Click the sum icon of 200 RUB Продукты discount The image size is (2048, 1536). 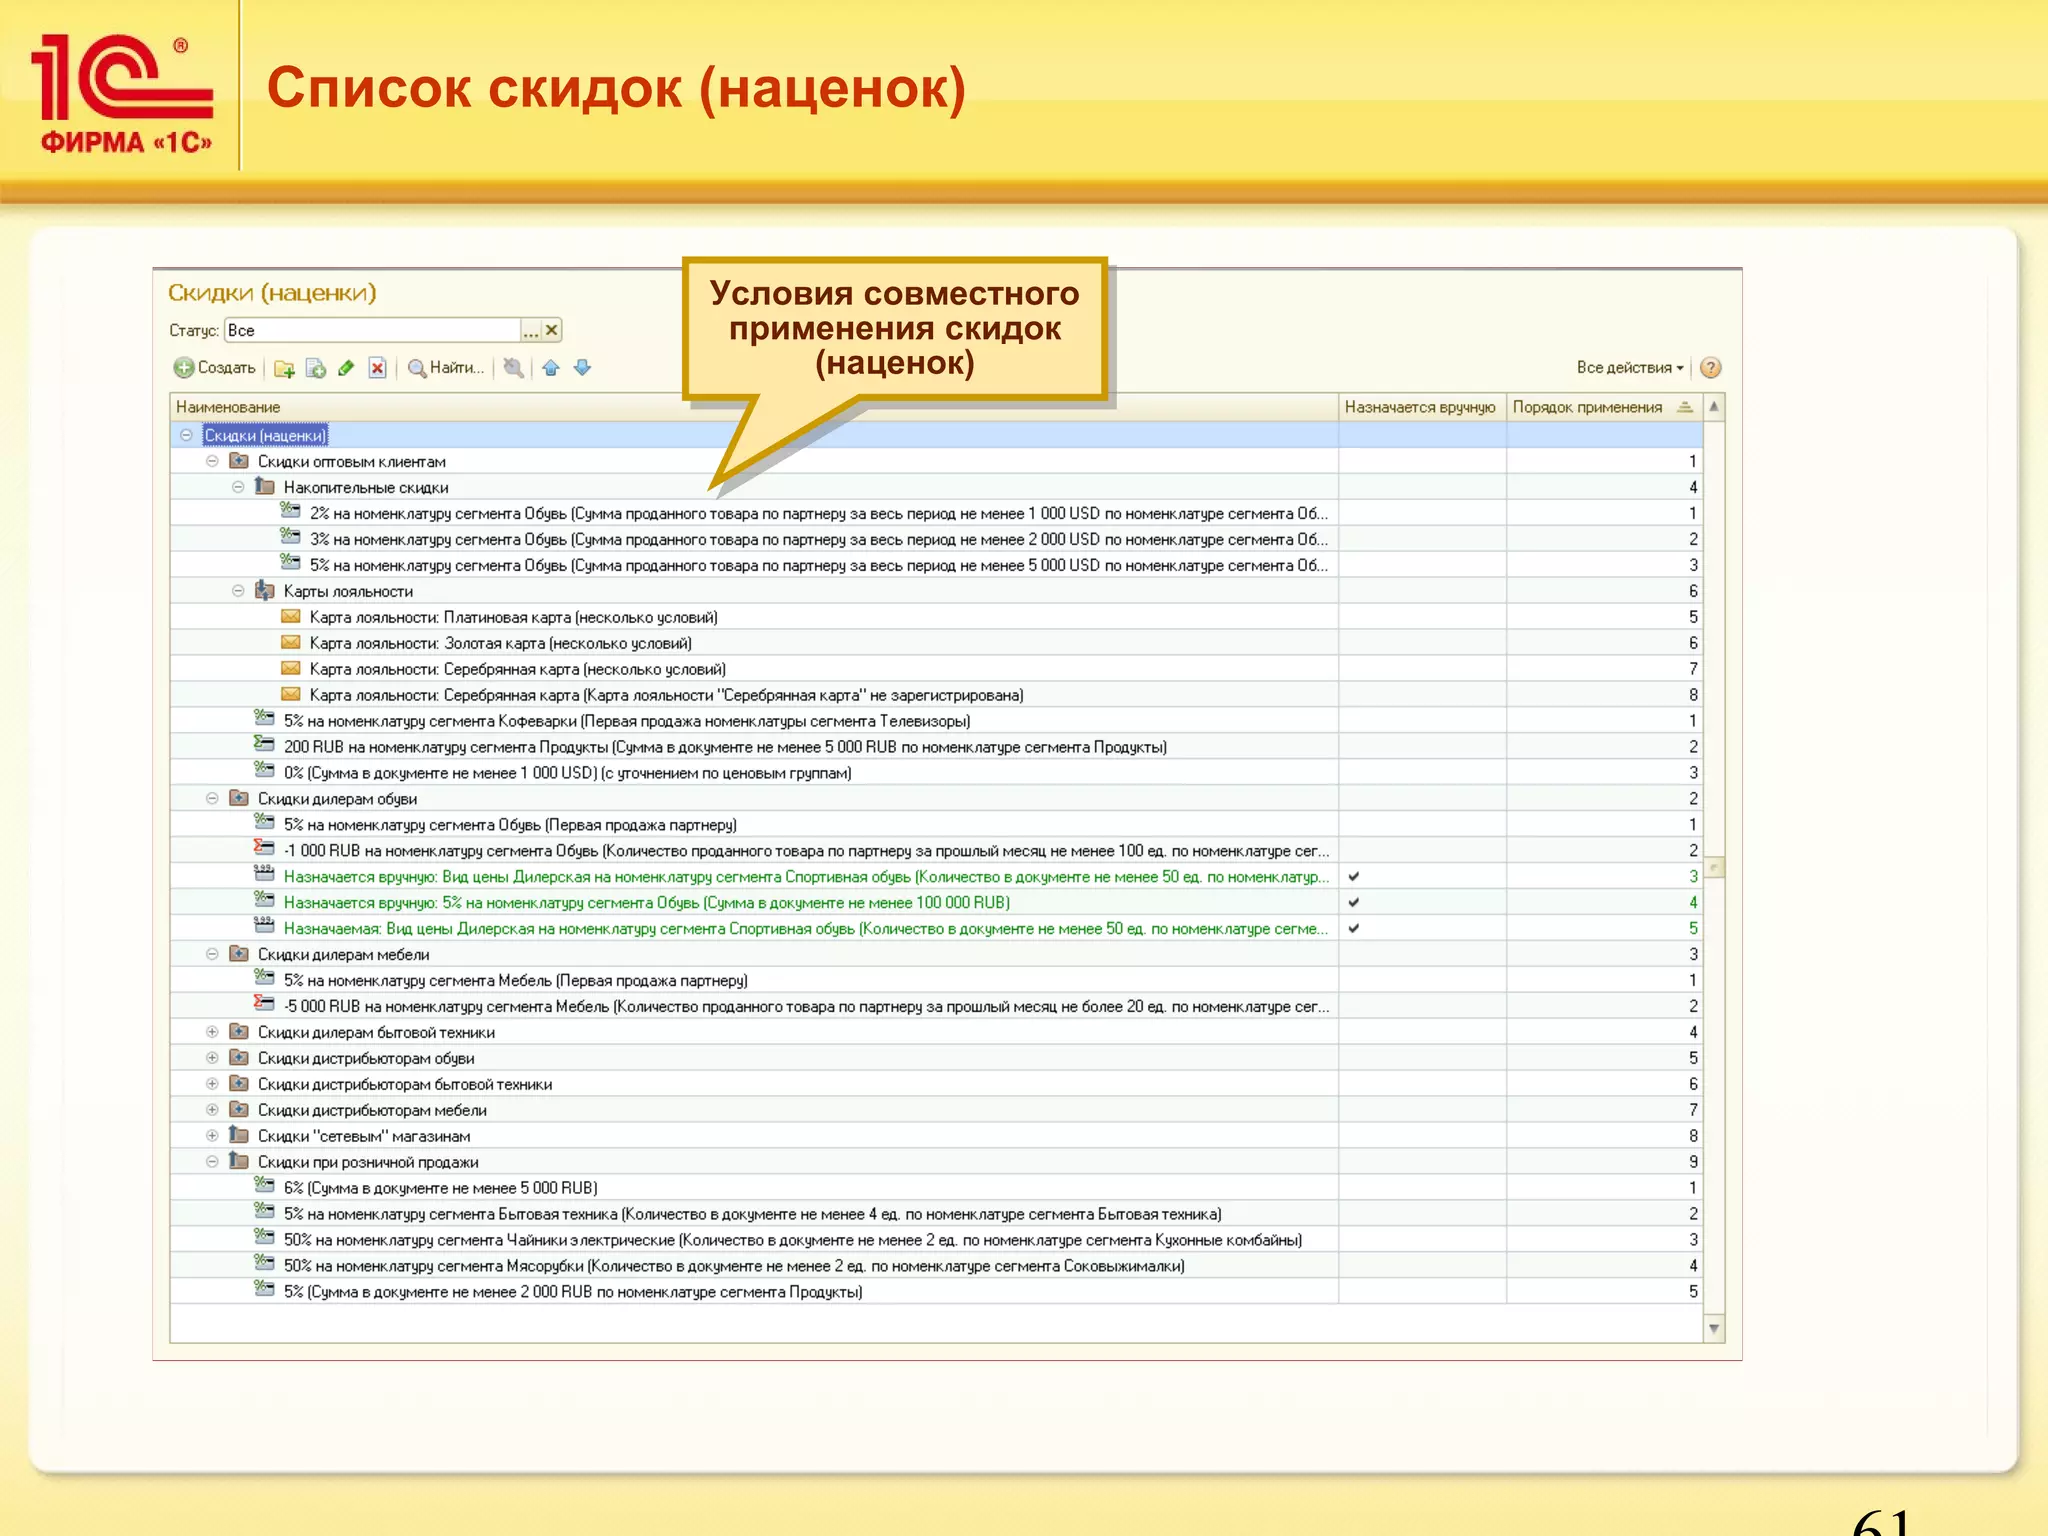coord(264,744)
